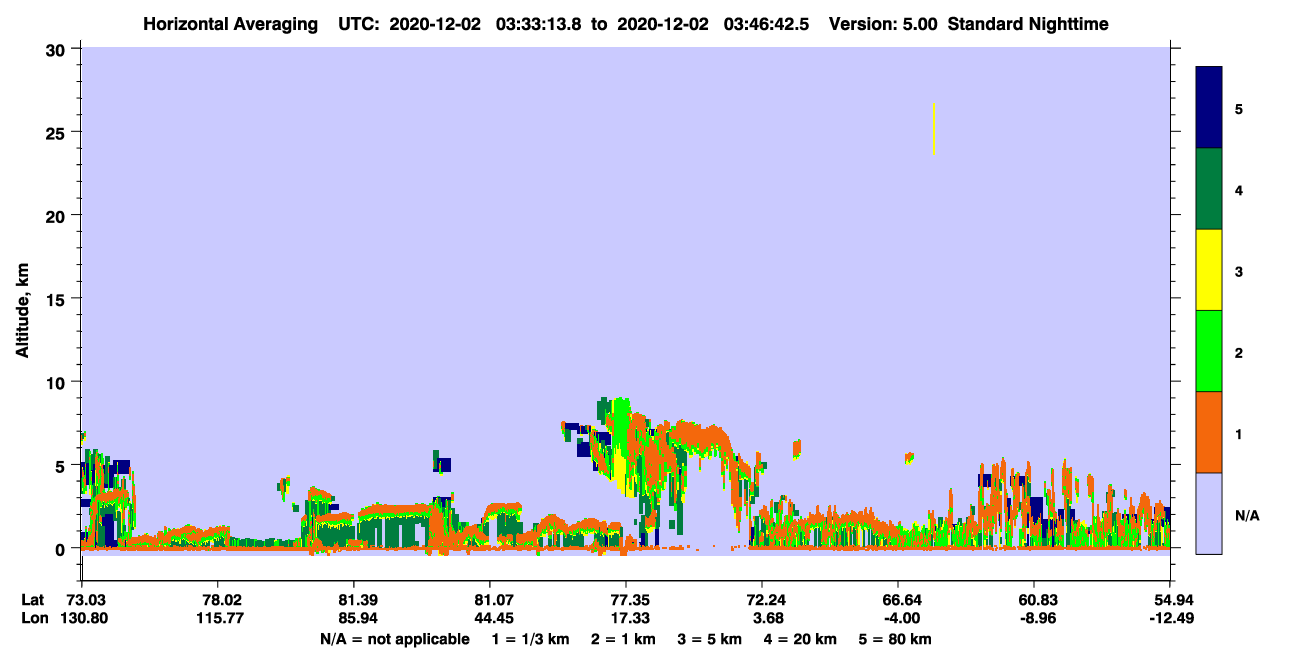Click latitude value 78.02
This screenshot has width=1300, height=667.
(217, 600)
